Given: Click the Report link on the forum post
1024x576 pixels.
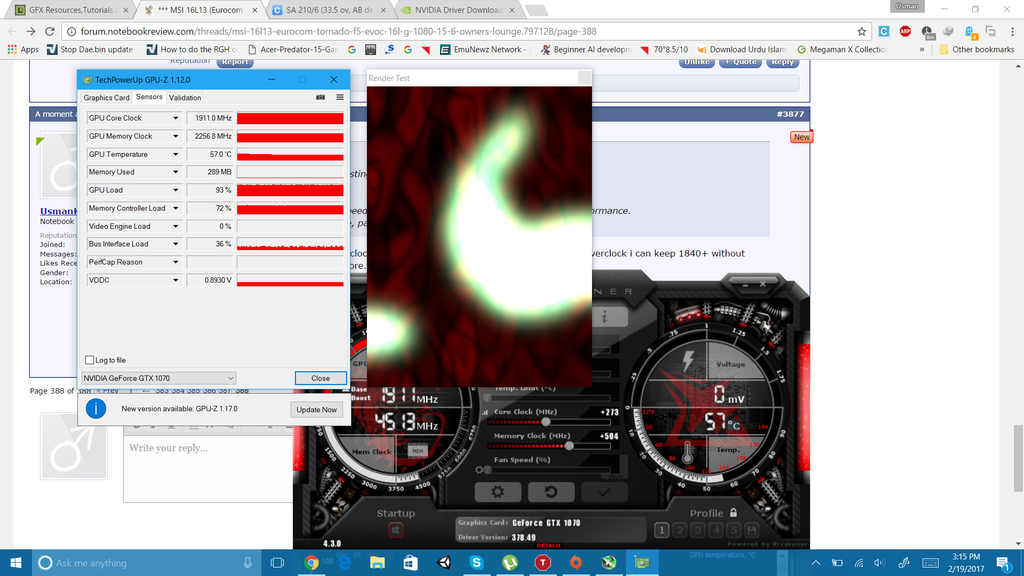Looking at the screenshot, I should coord(234,62).
